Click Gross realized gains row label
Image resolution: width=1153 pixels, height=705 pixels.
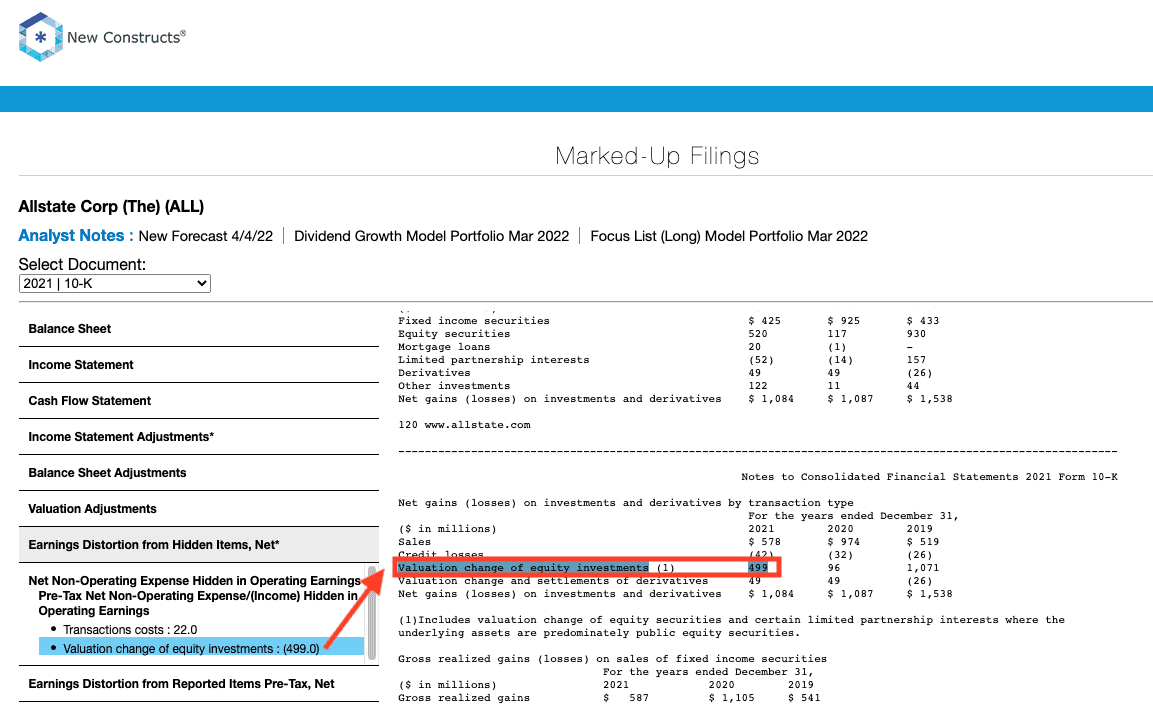click(x=464, y=698)
